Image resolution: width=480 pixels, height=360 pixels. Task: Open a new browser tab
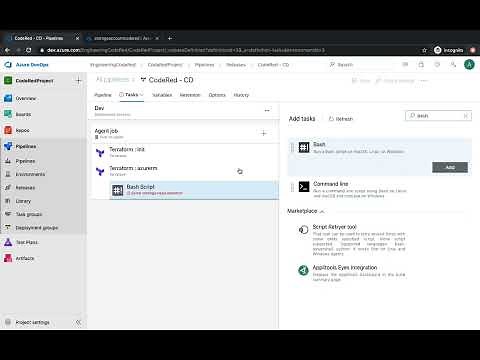click(170, 38)
